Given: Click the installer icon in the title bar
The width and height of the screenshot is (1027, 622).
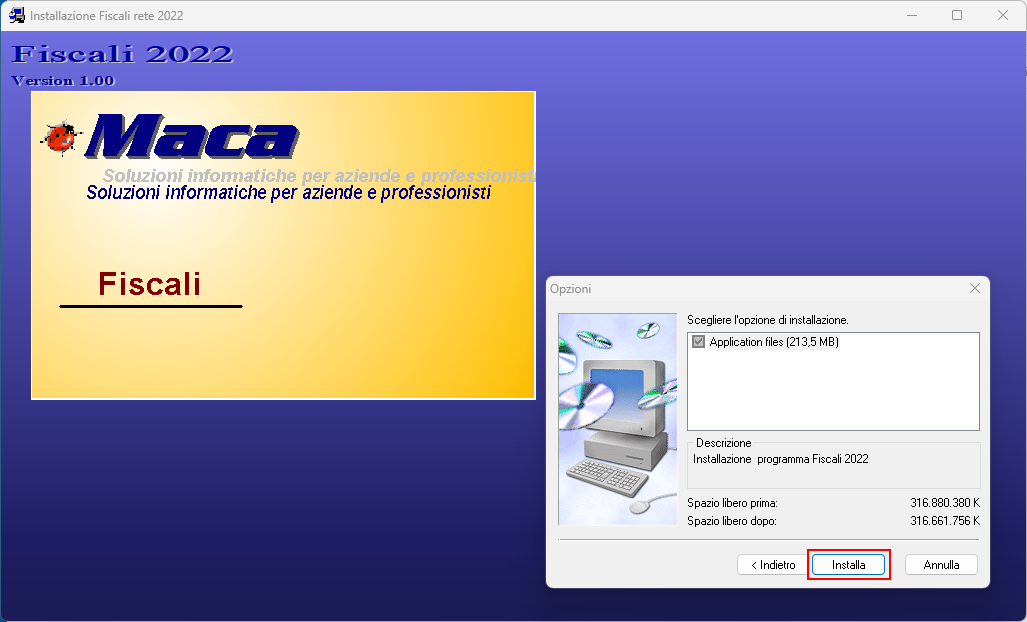Looking at the screenshot, I should [16, 15].
